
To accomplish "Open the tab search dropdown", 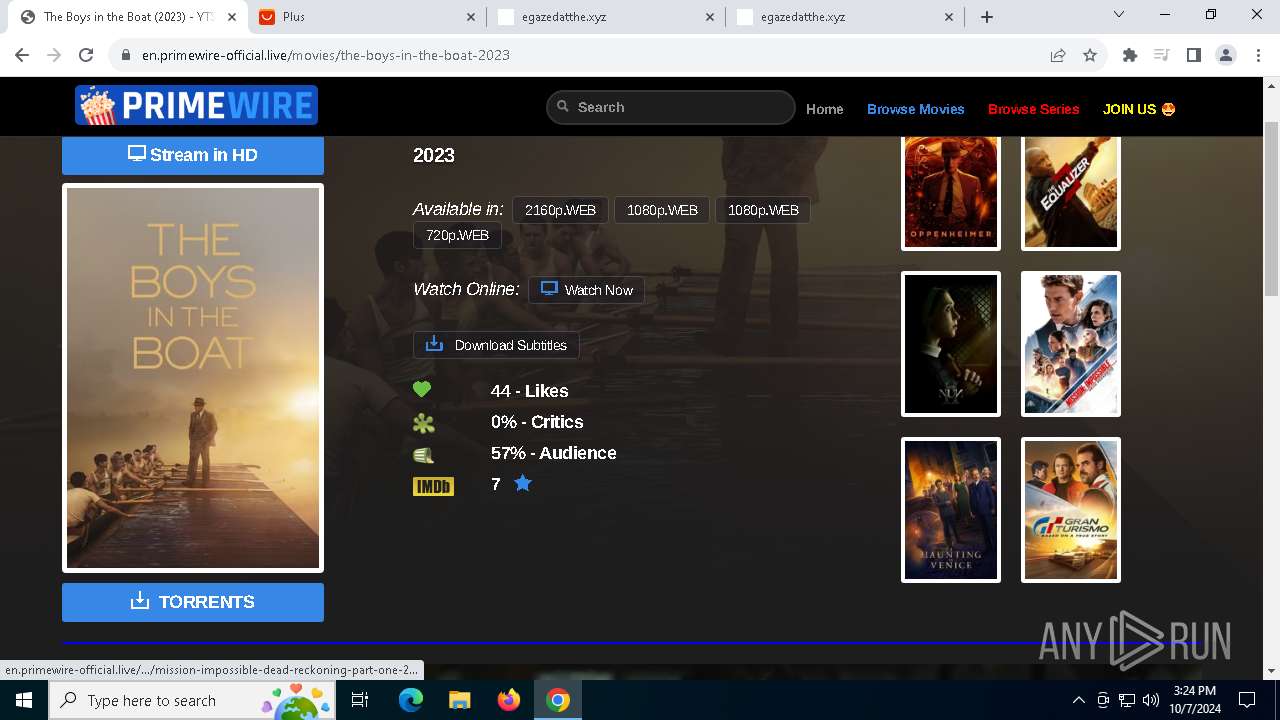I will (1119, 15).
